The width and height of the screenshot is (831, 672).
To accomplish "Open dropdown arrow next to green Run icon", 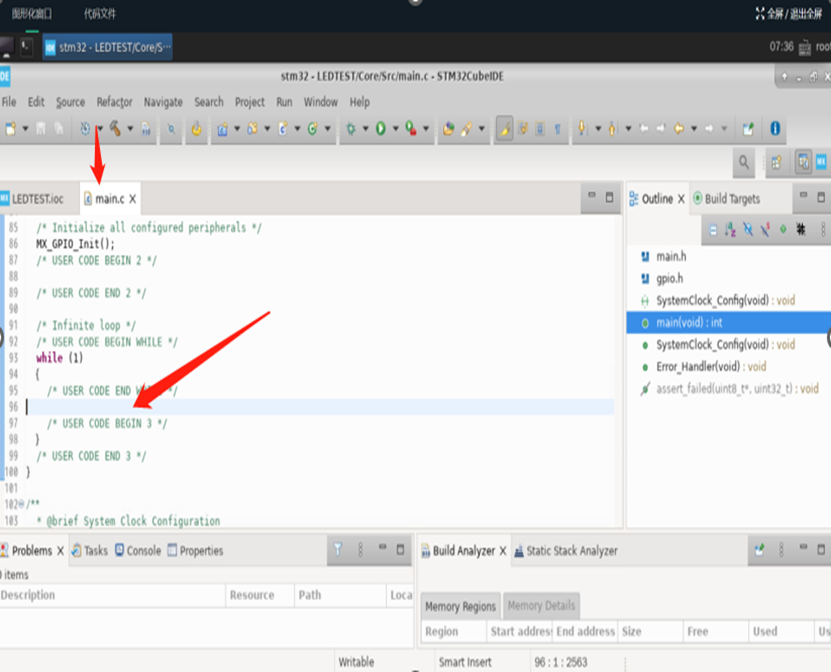I will [x=395, y=129].
